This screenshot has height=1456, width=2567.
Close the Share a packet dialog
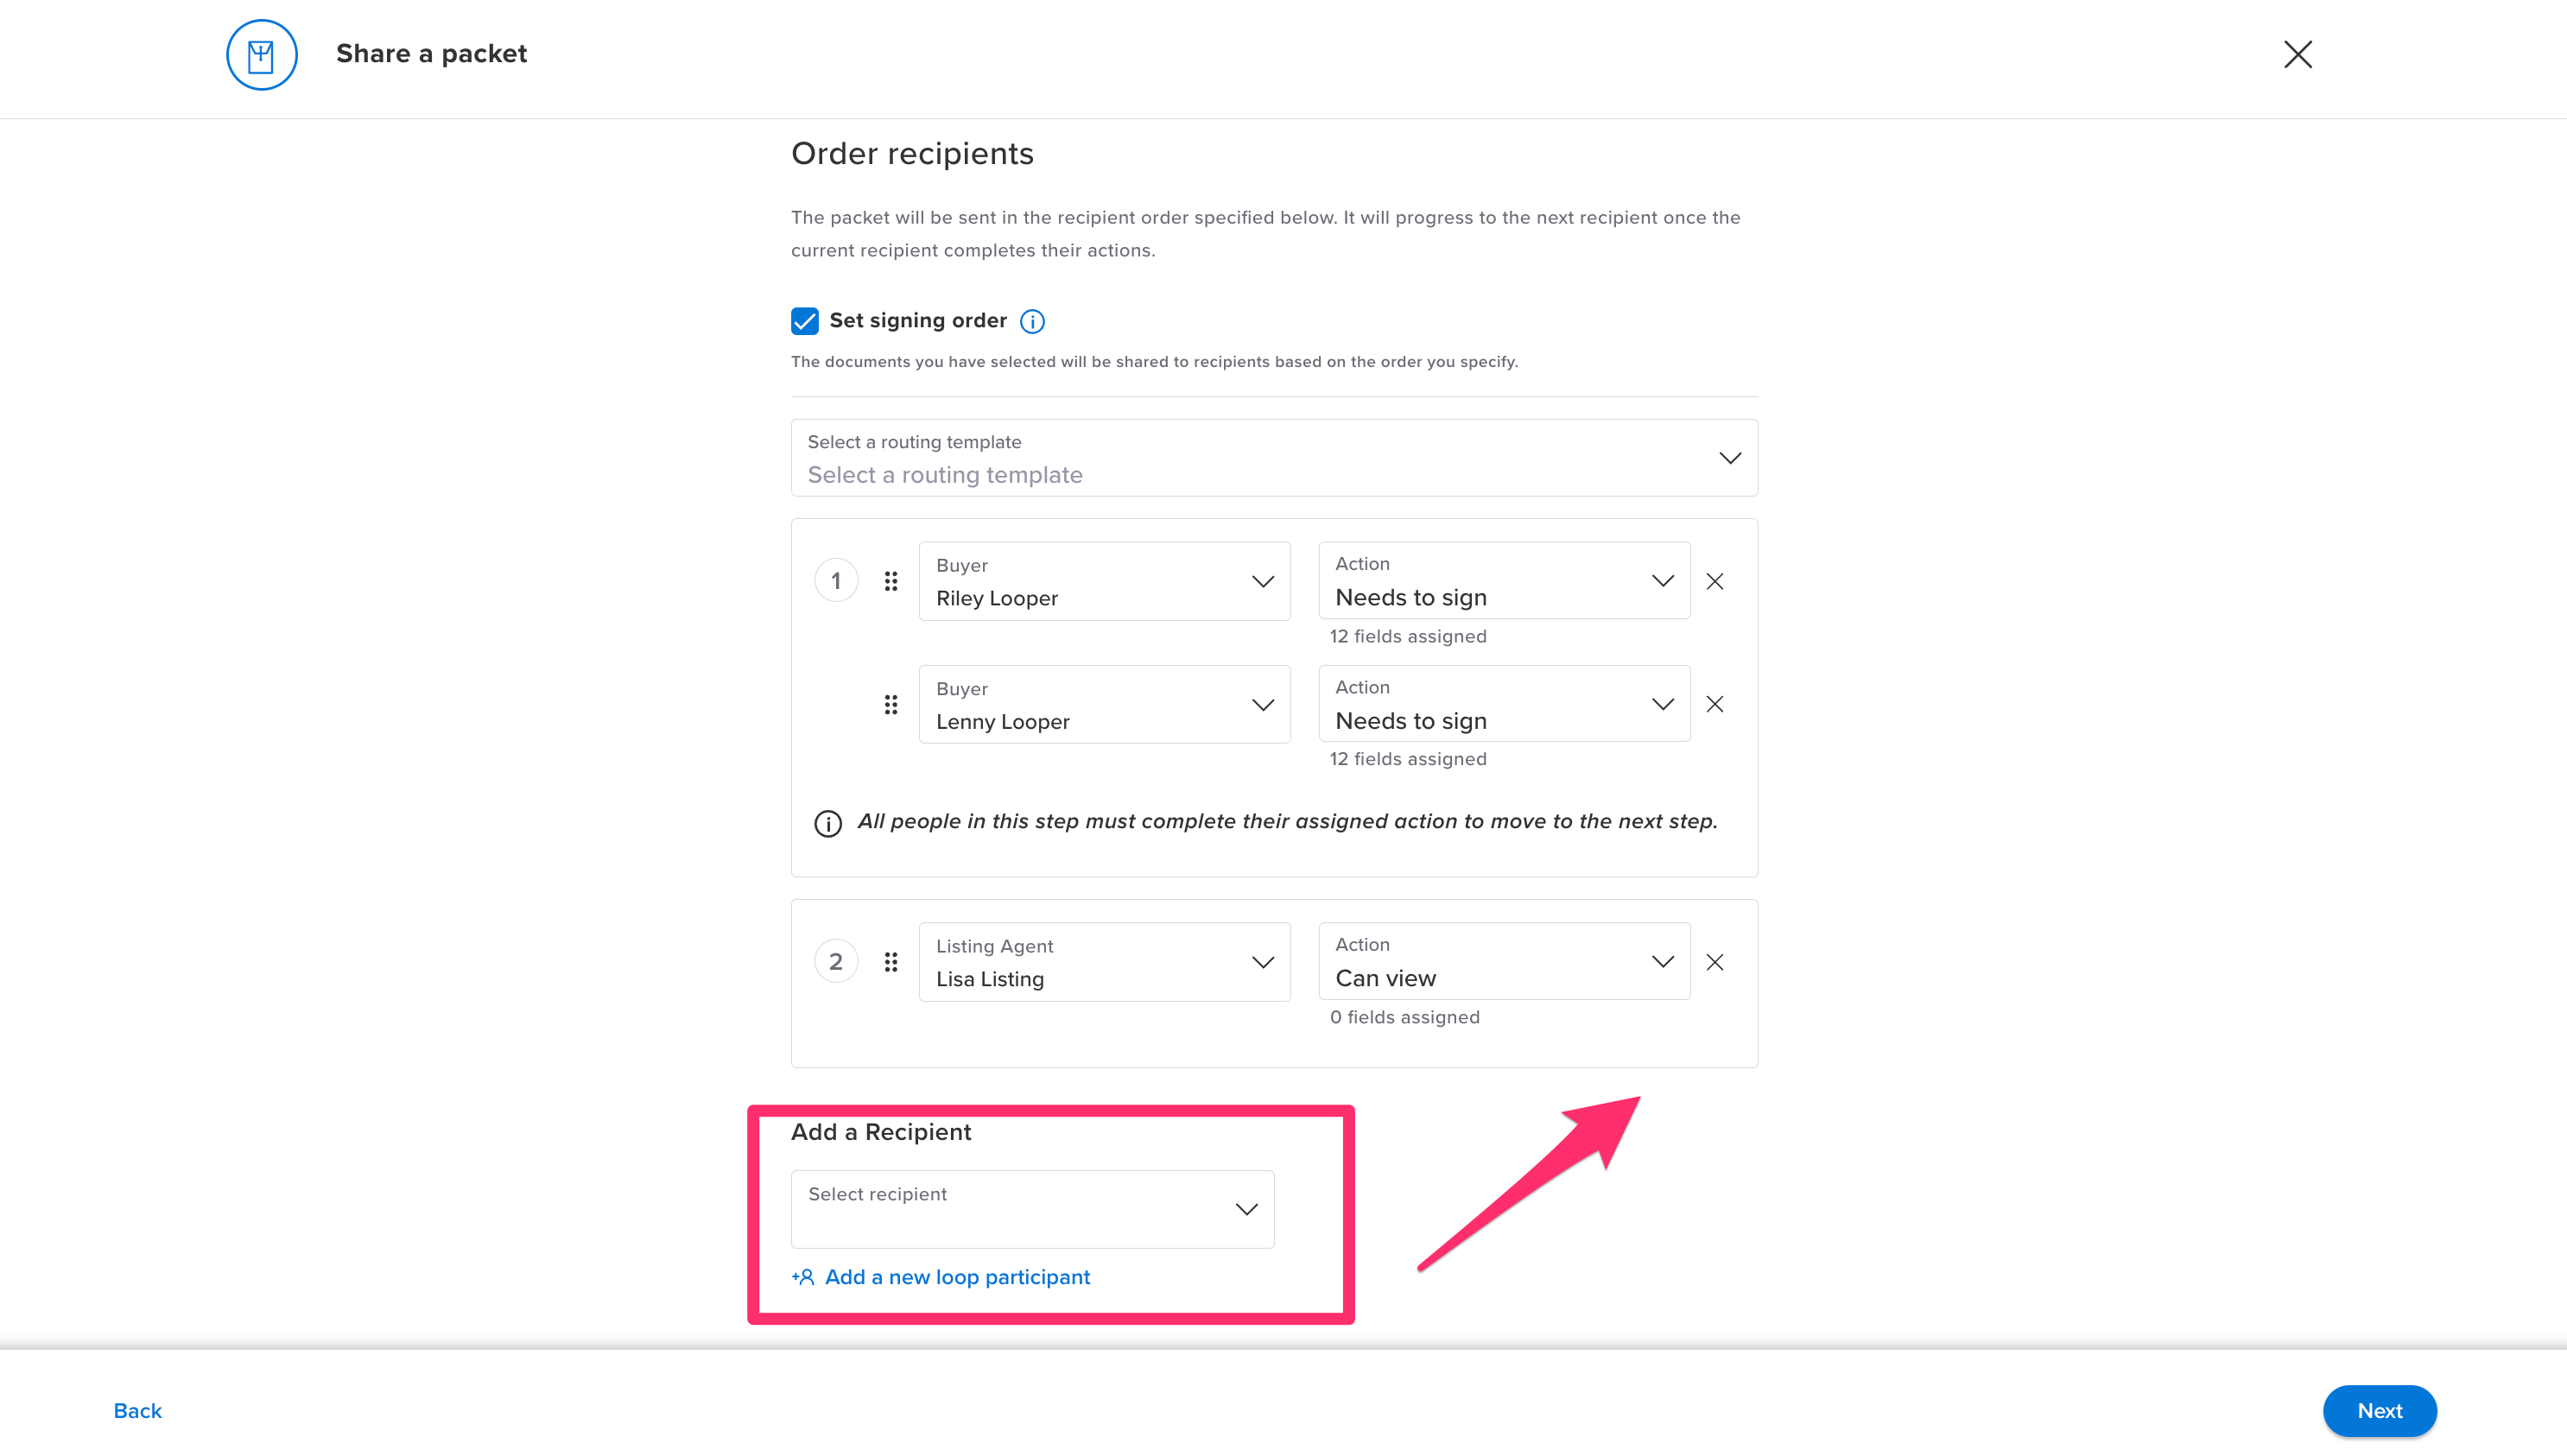pos(2298,55)
